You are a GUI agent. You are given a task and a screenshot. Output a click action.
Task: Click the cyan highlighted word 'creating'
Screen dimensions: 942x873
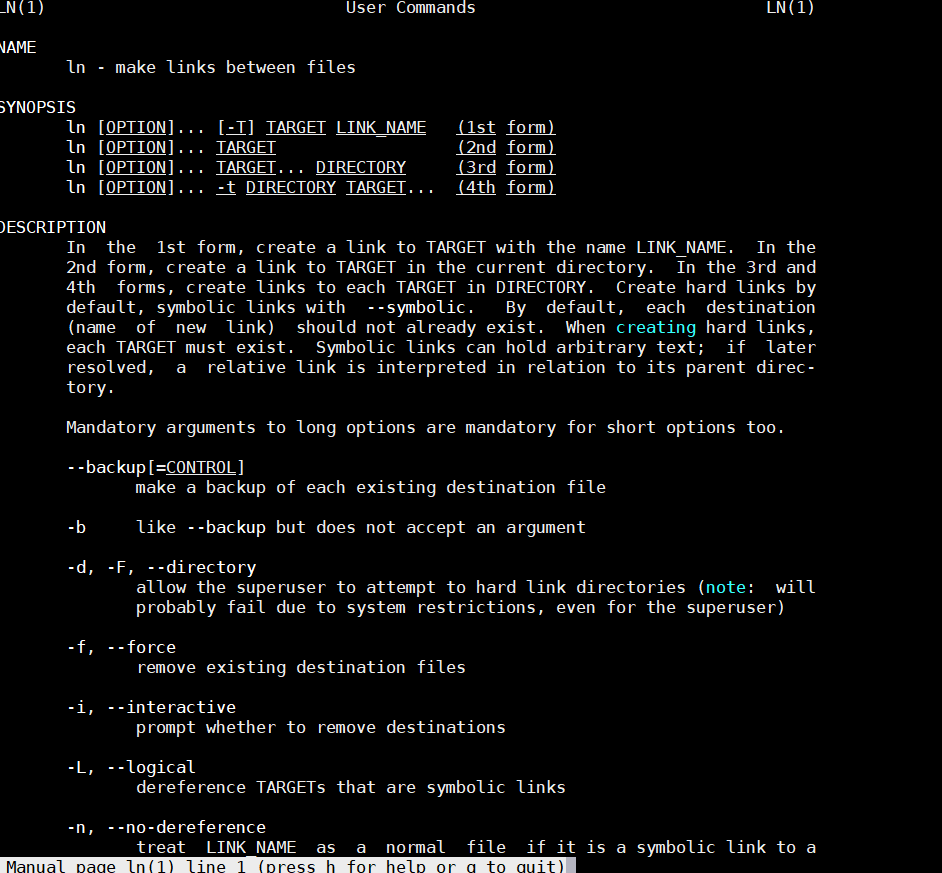click(x=656, y=327)
